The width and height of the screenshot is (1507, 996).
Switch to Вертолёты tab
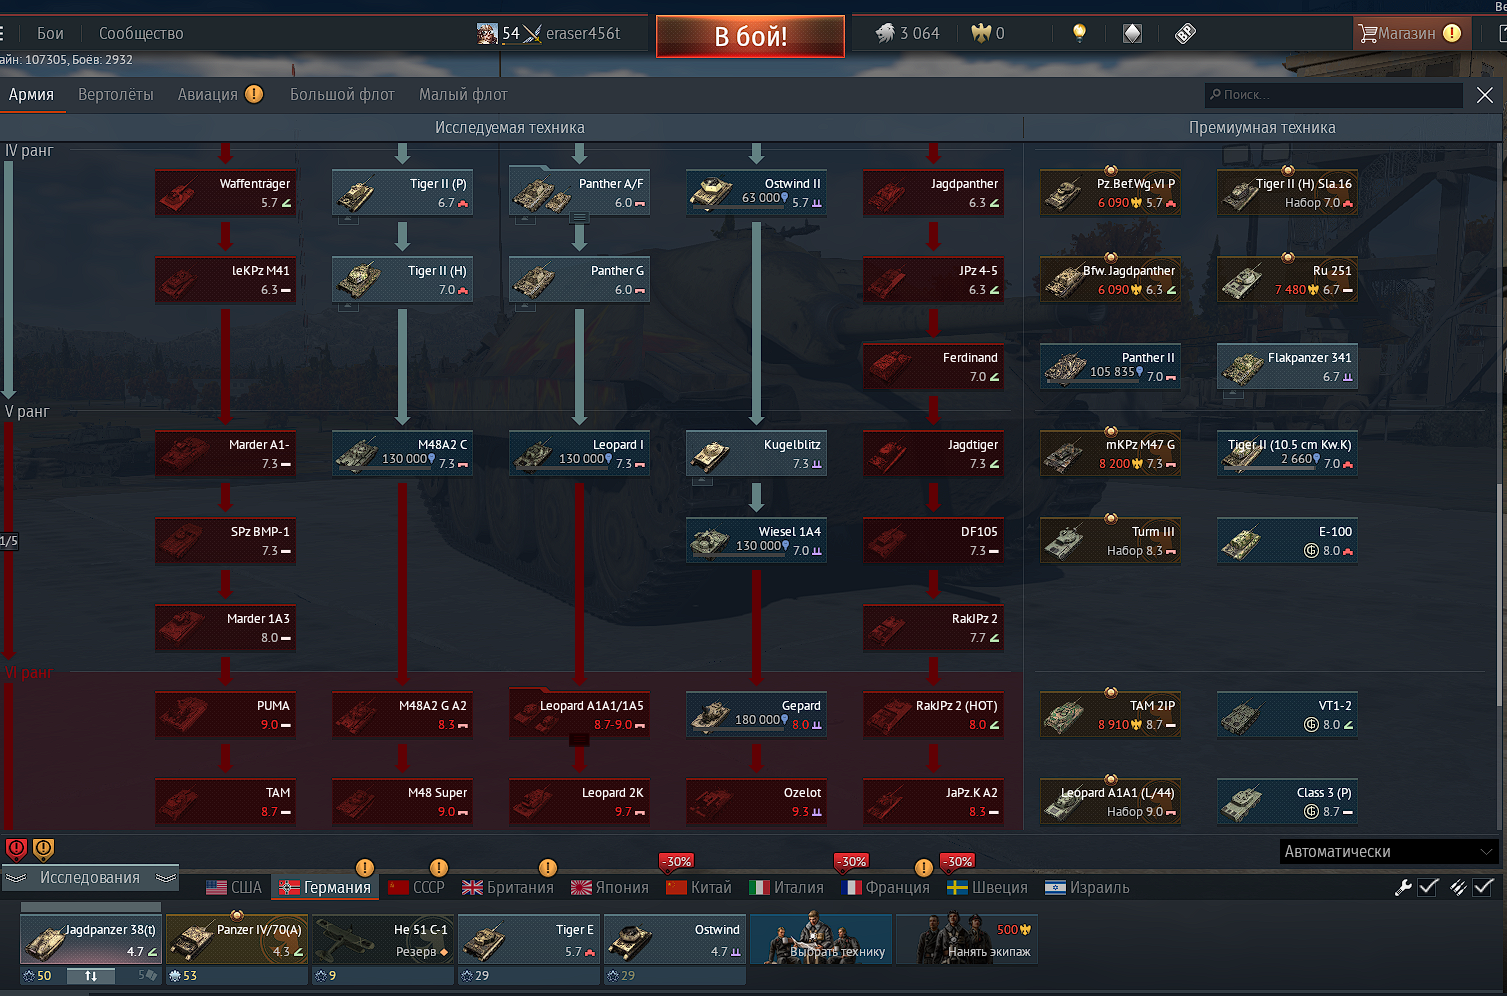click(x=116, y=94)
